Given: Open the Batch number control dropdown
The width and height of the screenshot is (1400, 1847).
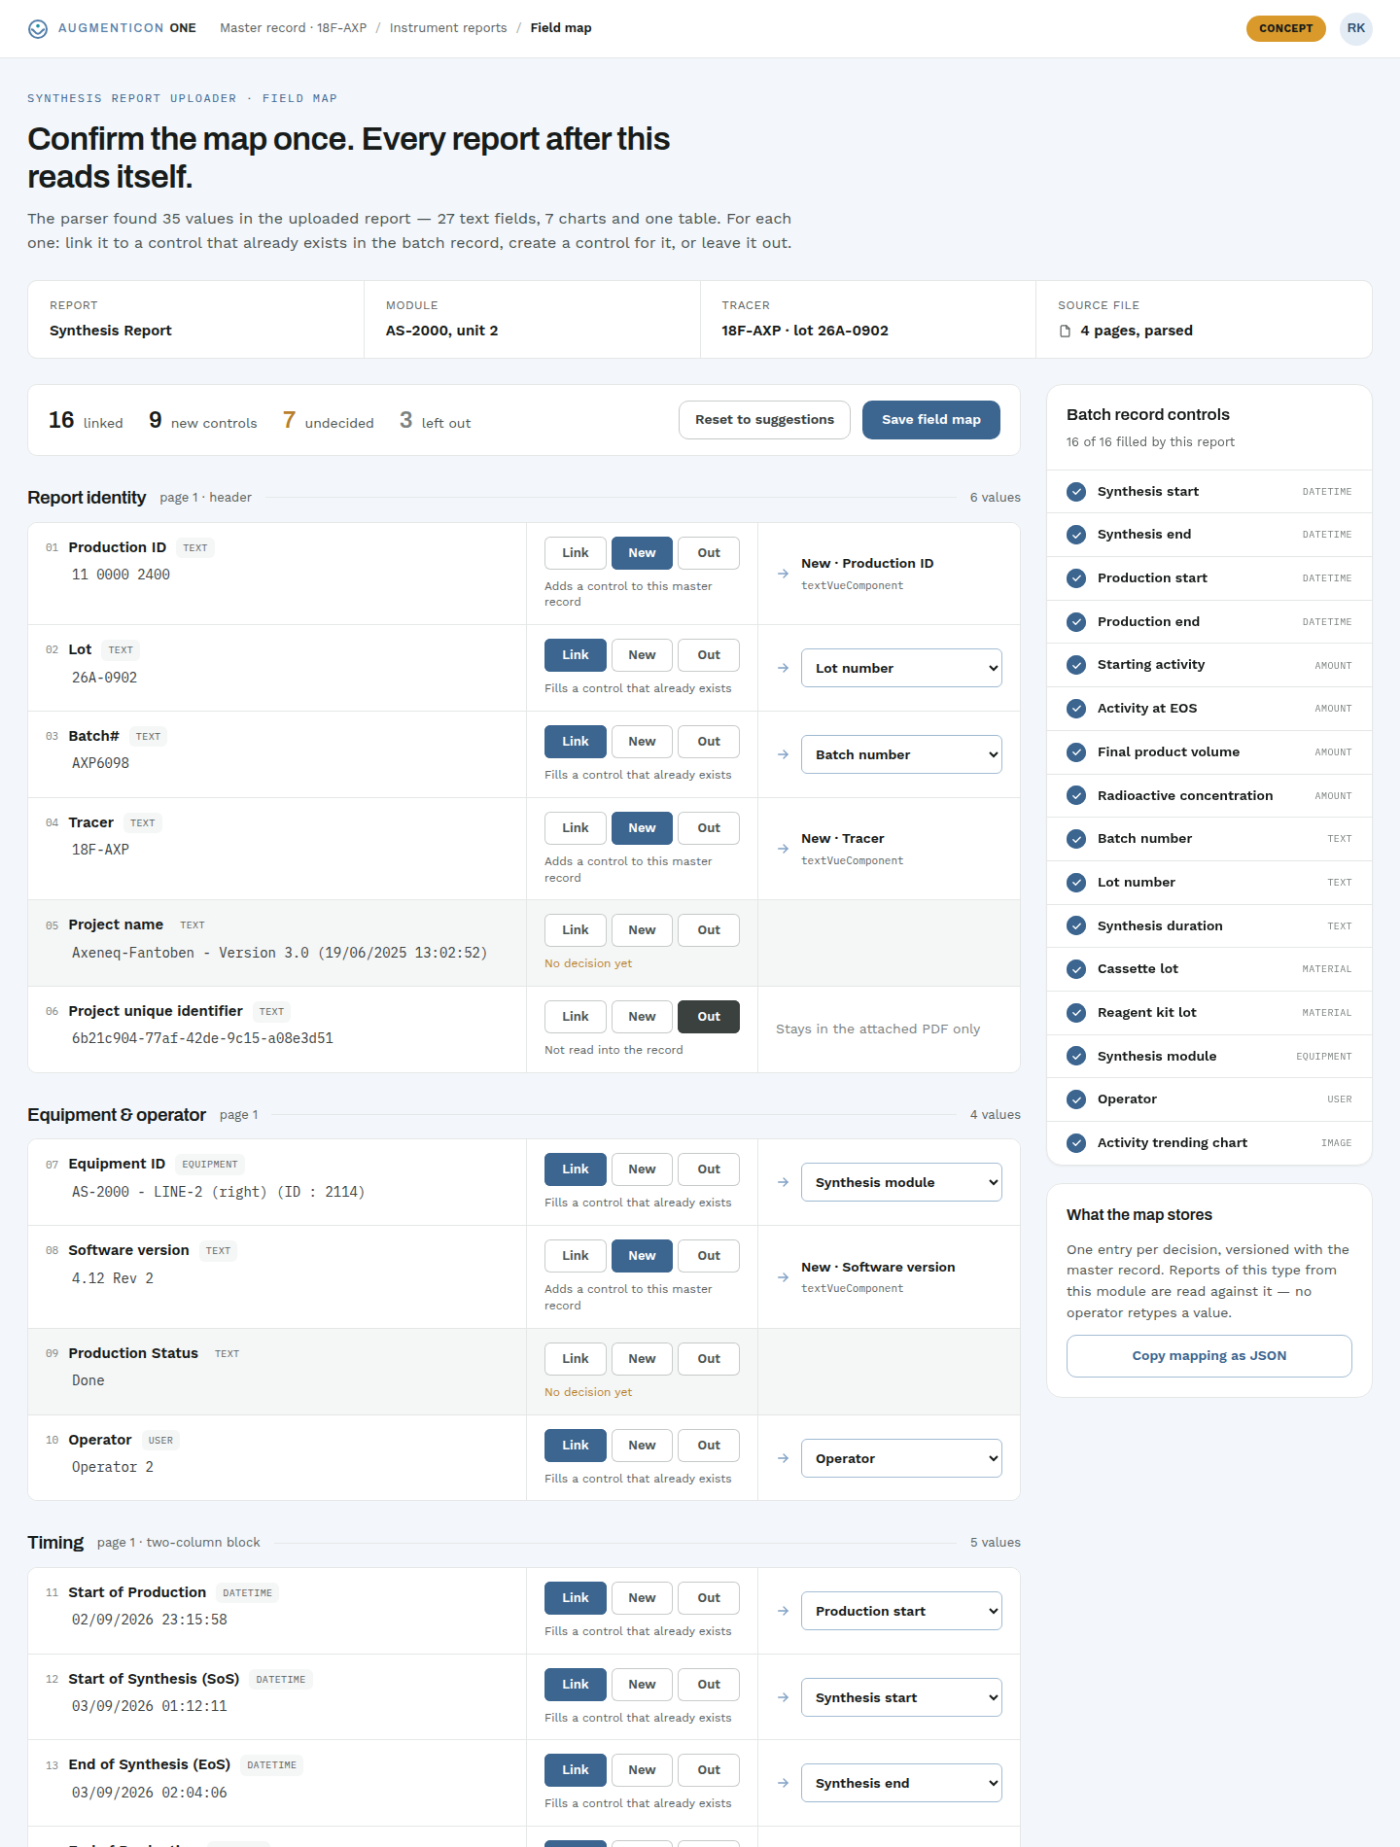Looking at the screenshot, I should tap(901, 755).
